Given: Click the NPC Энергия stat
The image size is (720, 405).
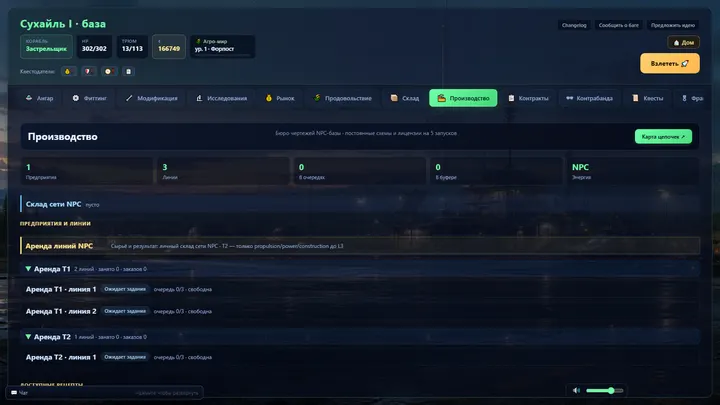Looking at the screenshot, I should tap(633, 171).
